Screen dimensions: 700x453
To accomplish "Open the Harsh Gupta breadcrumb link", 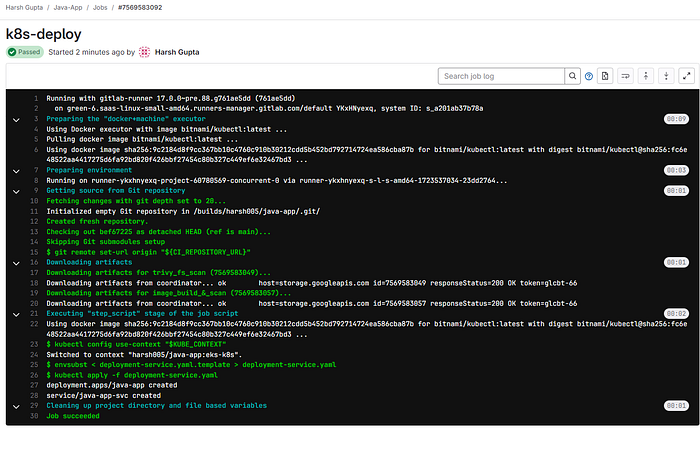I will 24,8.
